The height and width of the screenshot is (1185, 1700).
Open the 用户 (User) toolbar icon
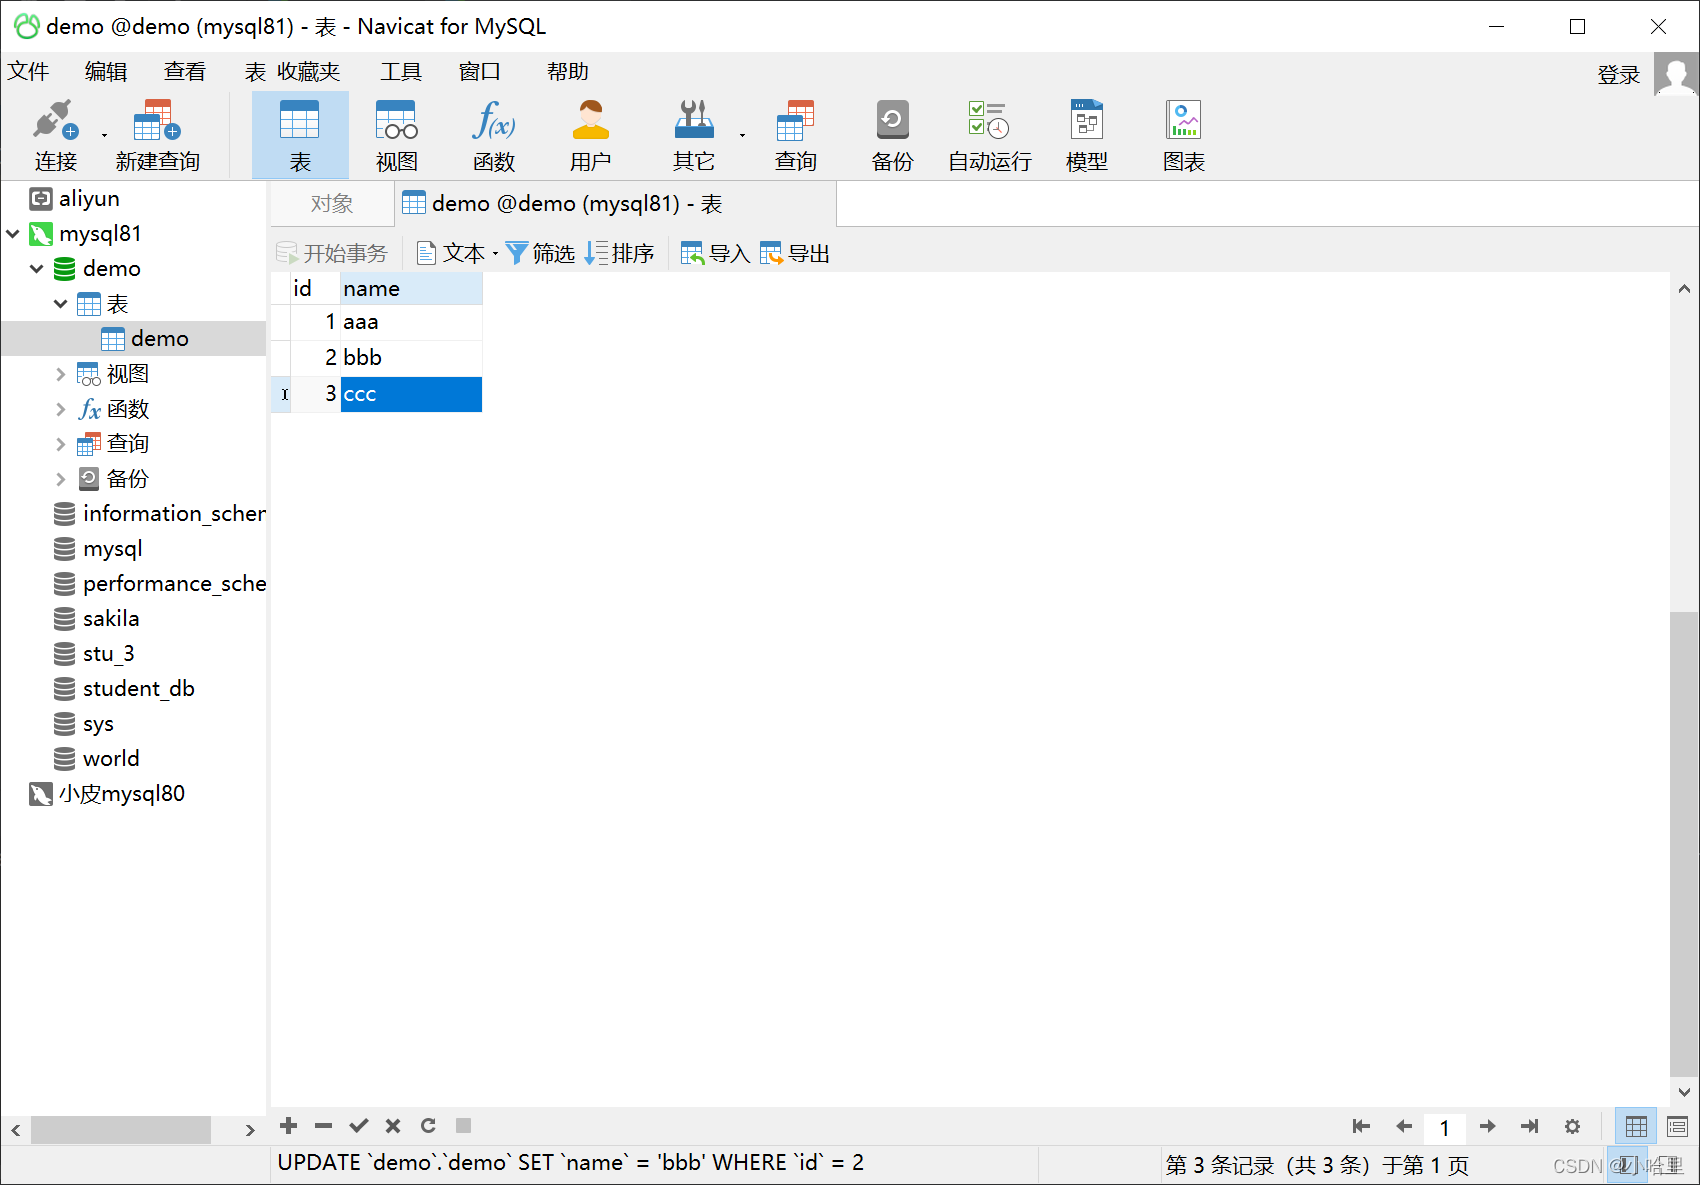pyautogui.click(x=591, y=136)
